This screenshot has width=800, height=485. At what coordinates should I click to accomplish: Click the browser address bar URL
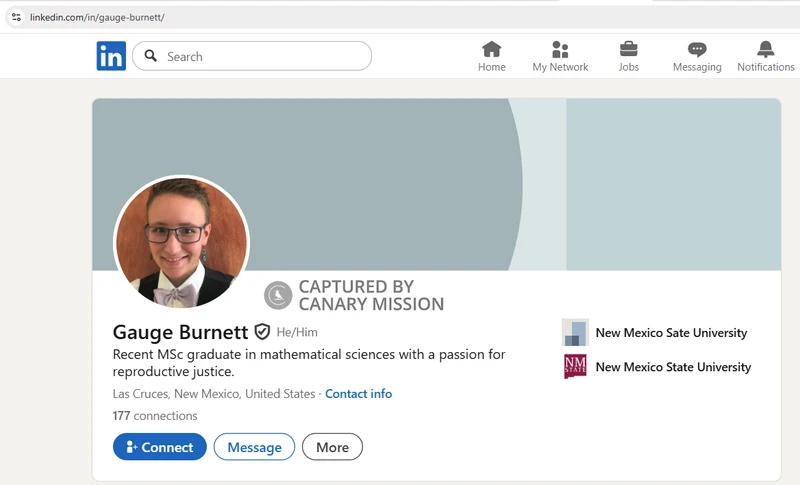98,17
